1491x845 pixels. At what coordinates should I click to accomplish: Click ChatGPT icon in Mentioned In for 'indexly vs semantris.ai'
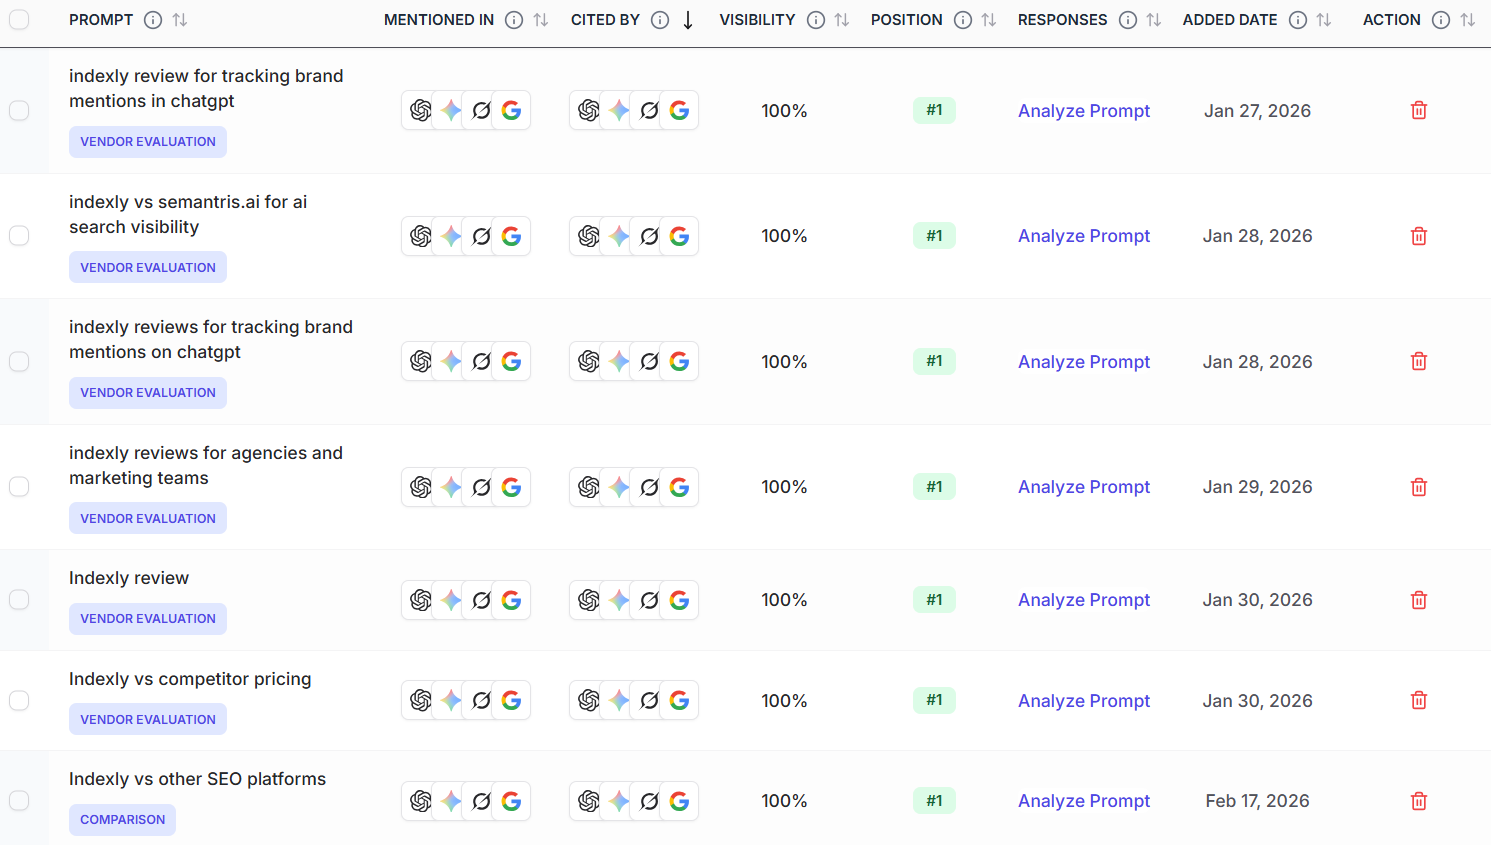(x=421, y=236)
